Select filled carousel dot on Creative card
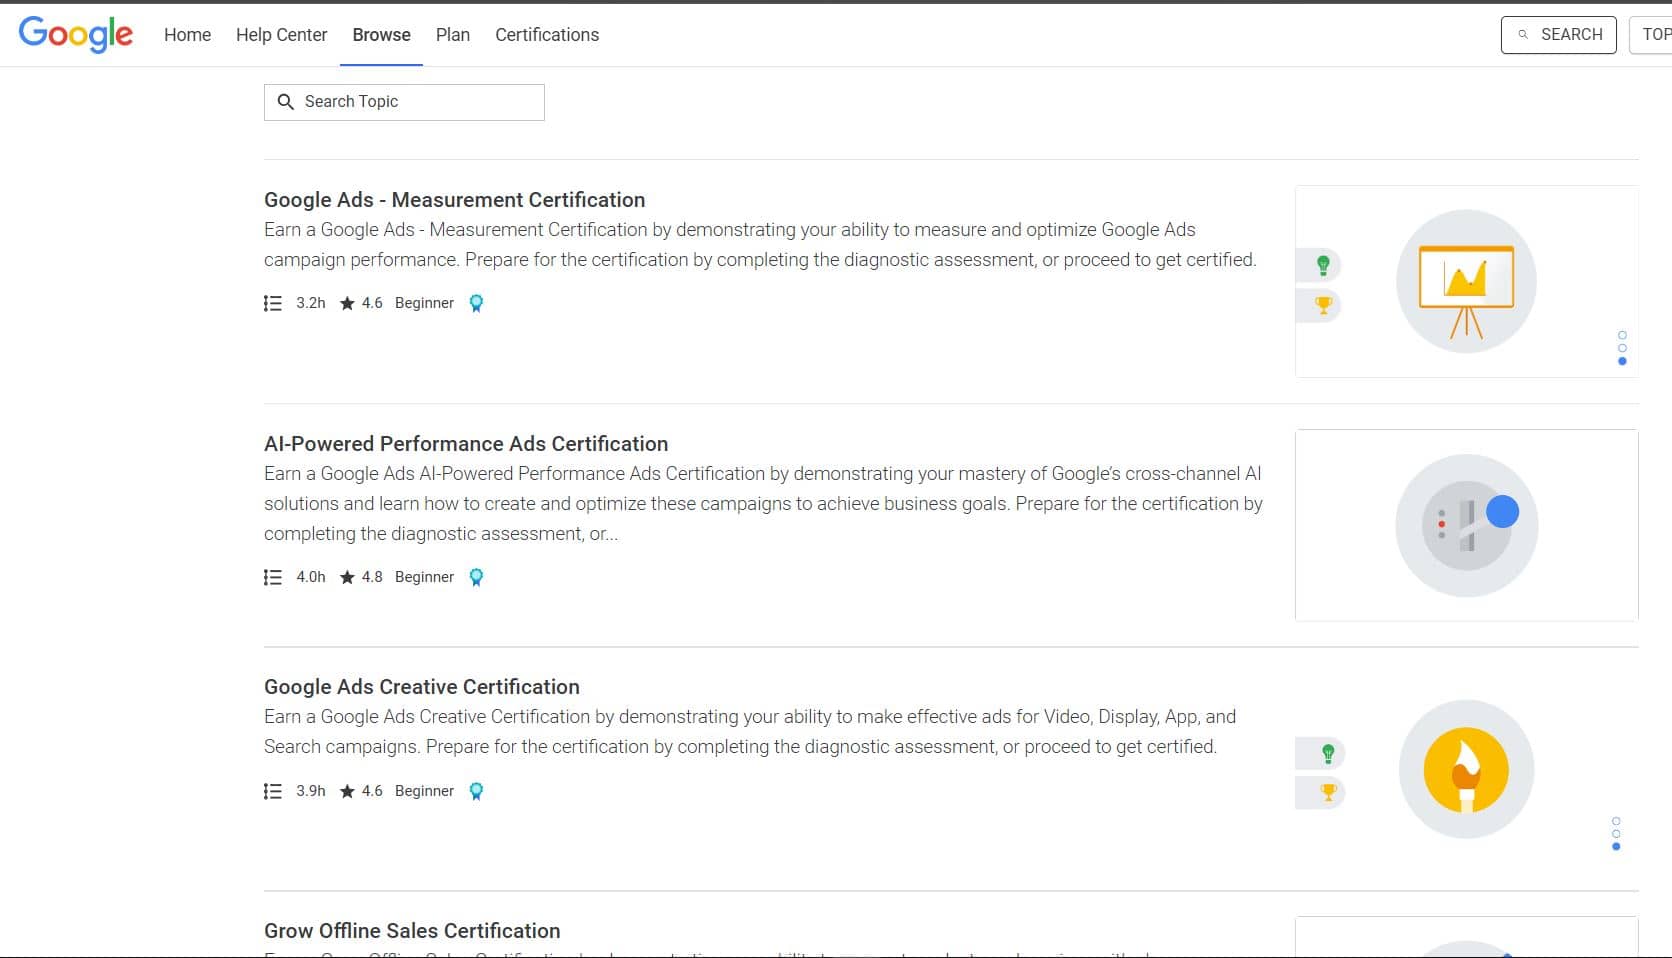 [1616, 847]
